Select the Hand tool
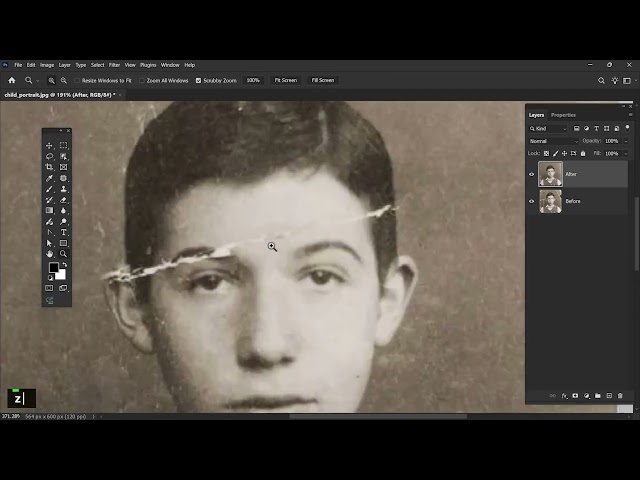The width and height of the screenshot is (640, 480). (49, 254)
